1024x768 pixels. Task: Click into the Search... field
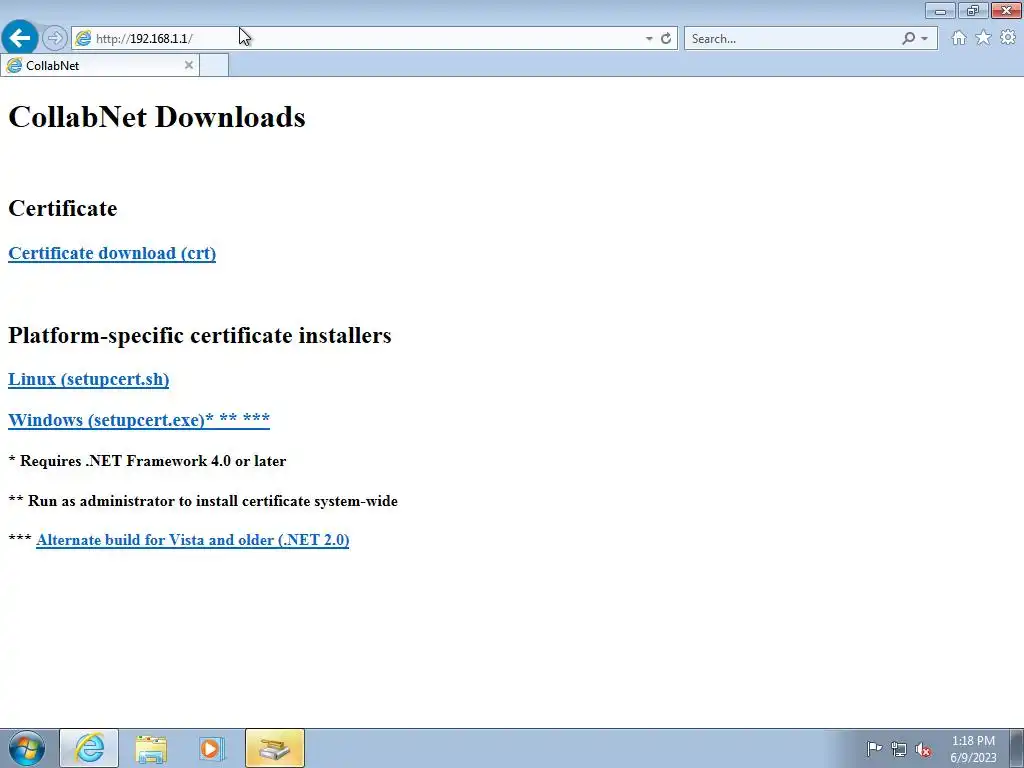[x=793, y=39]
